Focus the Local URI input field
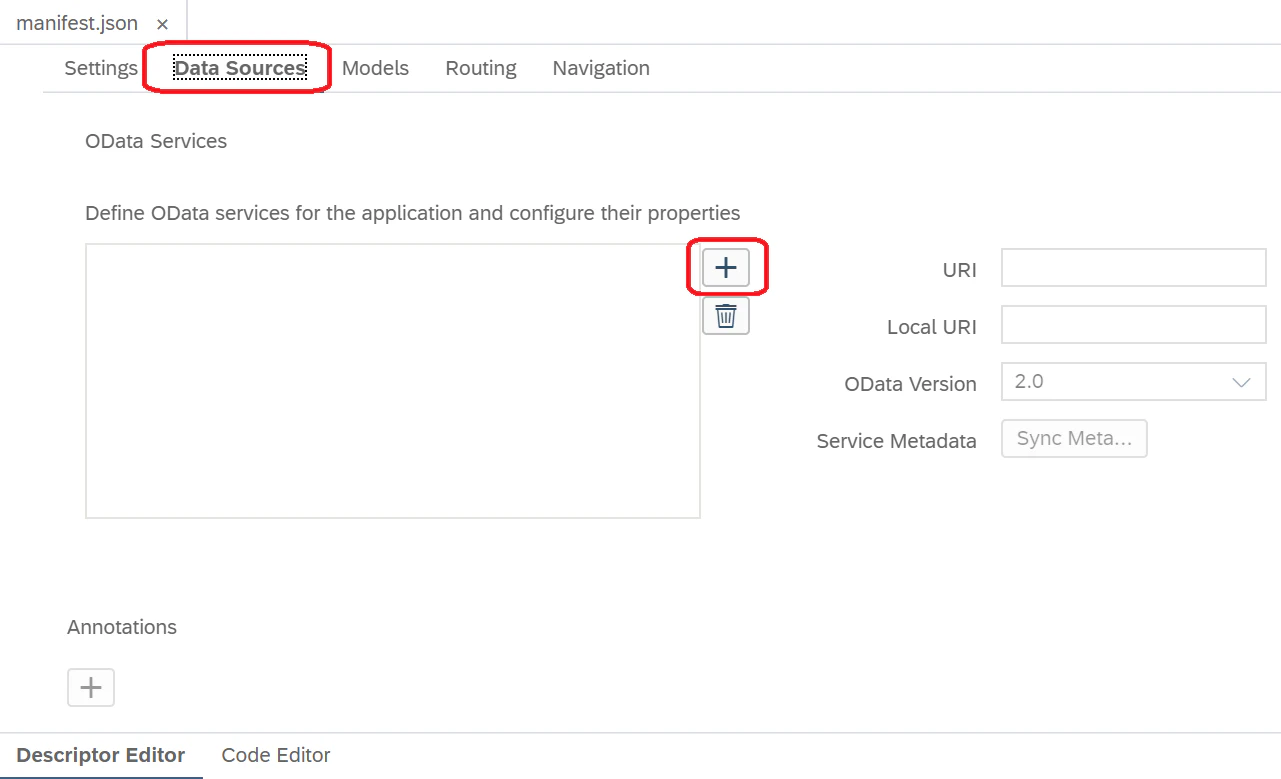Screen dimensions: 1281x779 1134,325
